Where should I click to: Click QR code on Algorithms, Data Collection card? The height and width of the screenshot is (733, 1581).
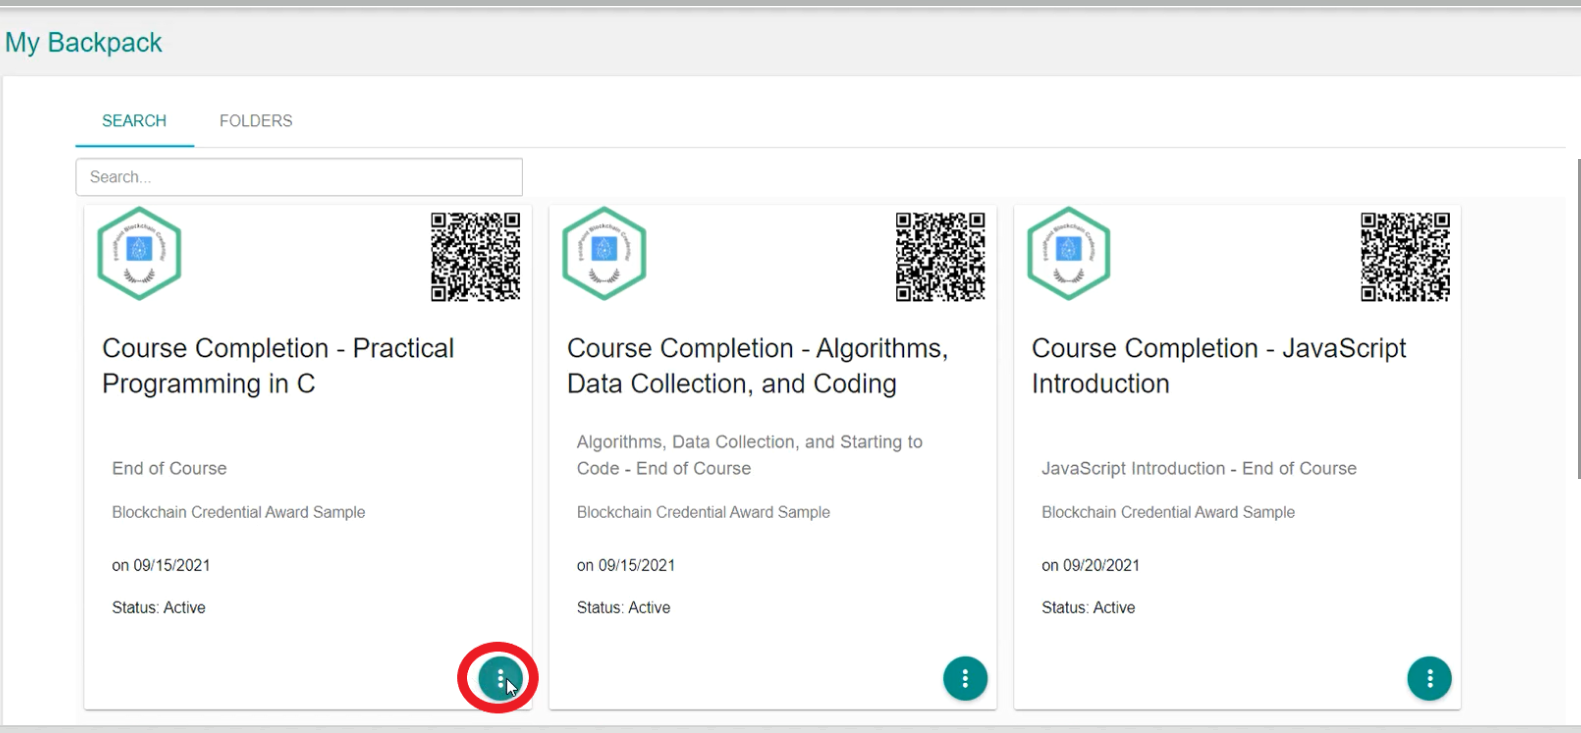940,256
